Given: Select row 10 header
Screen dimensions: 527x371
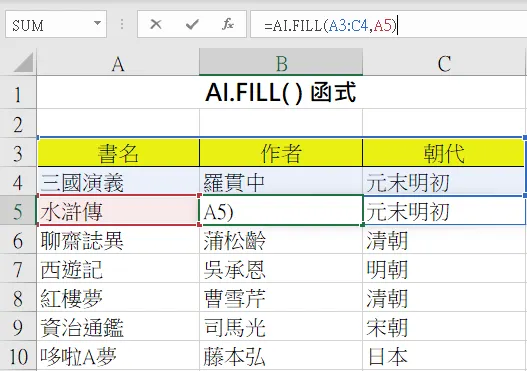Looking at the screenshot, I should coord(18,356).
